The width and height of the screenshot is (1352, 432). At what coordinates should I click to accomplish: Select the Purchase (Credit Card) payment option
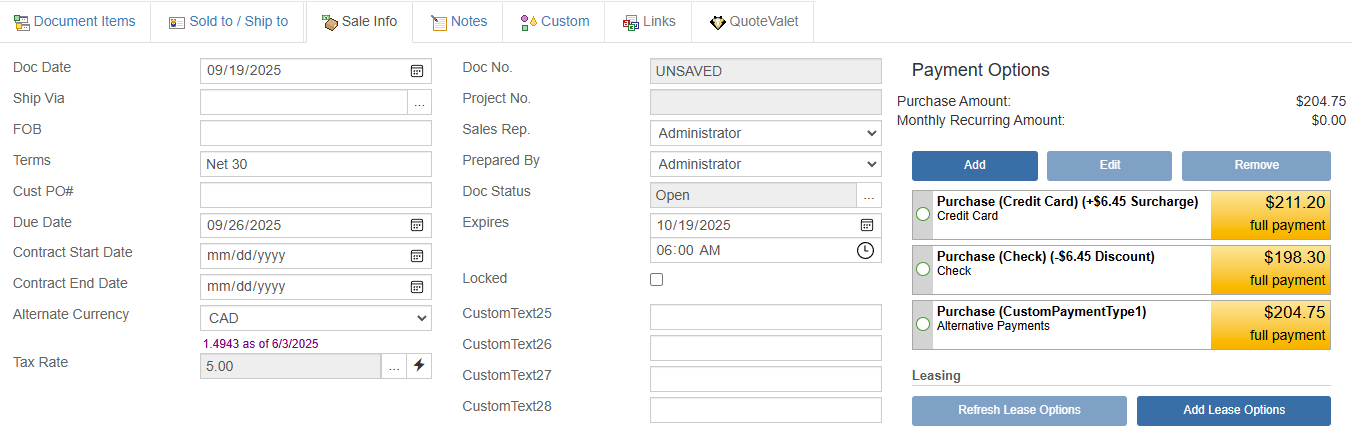923,214
